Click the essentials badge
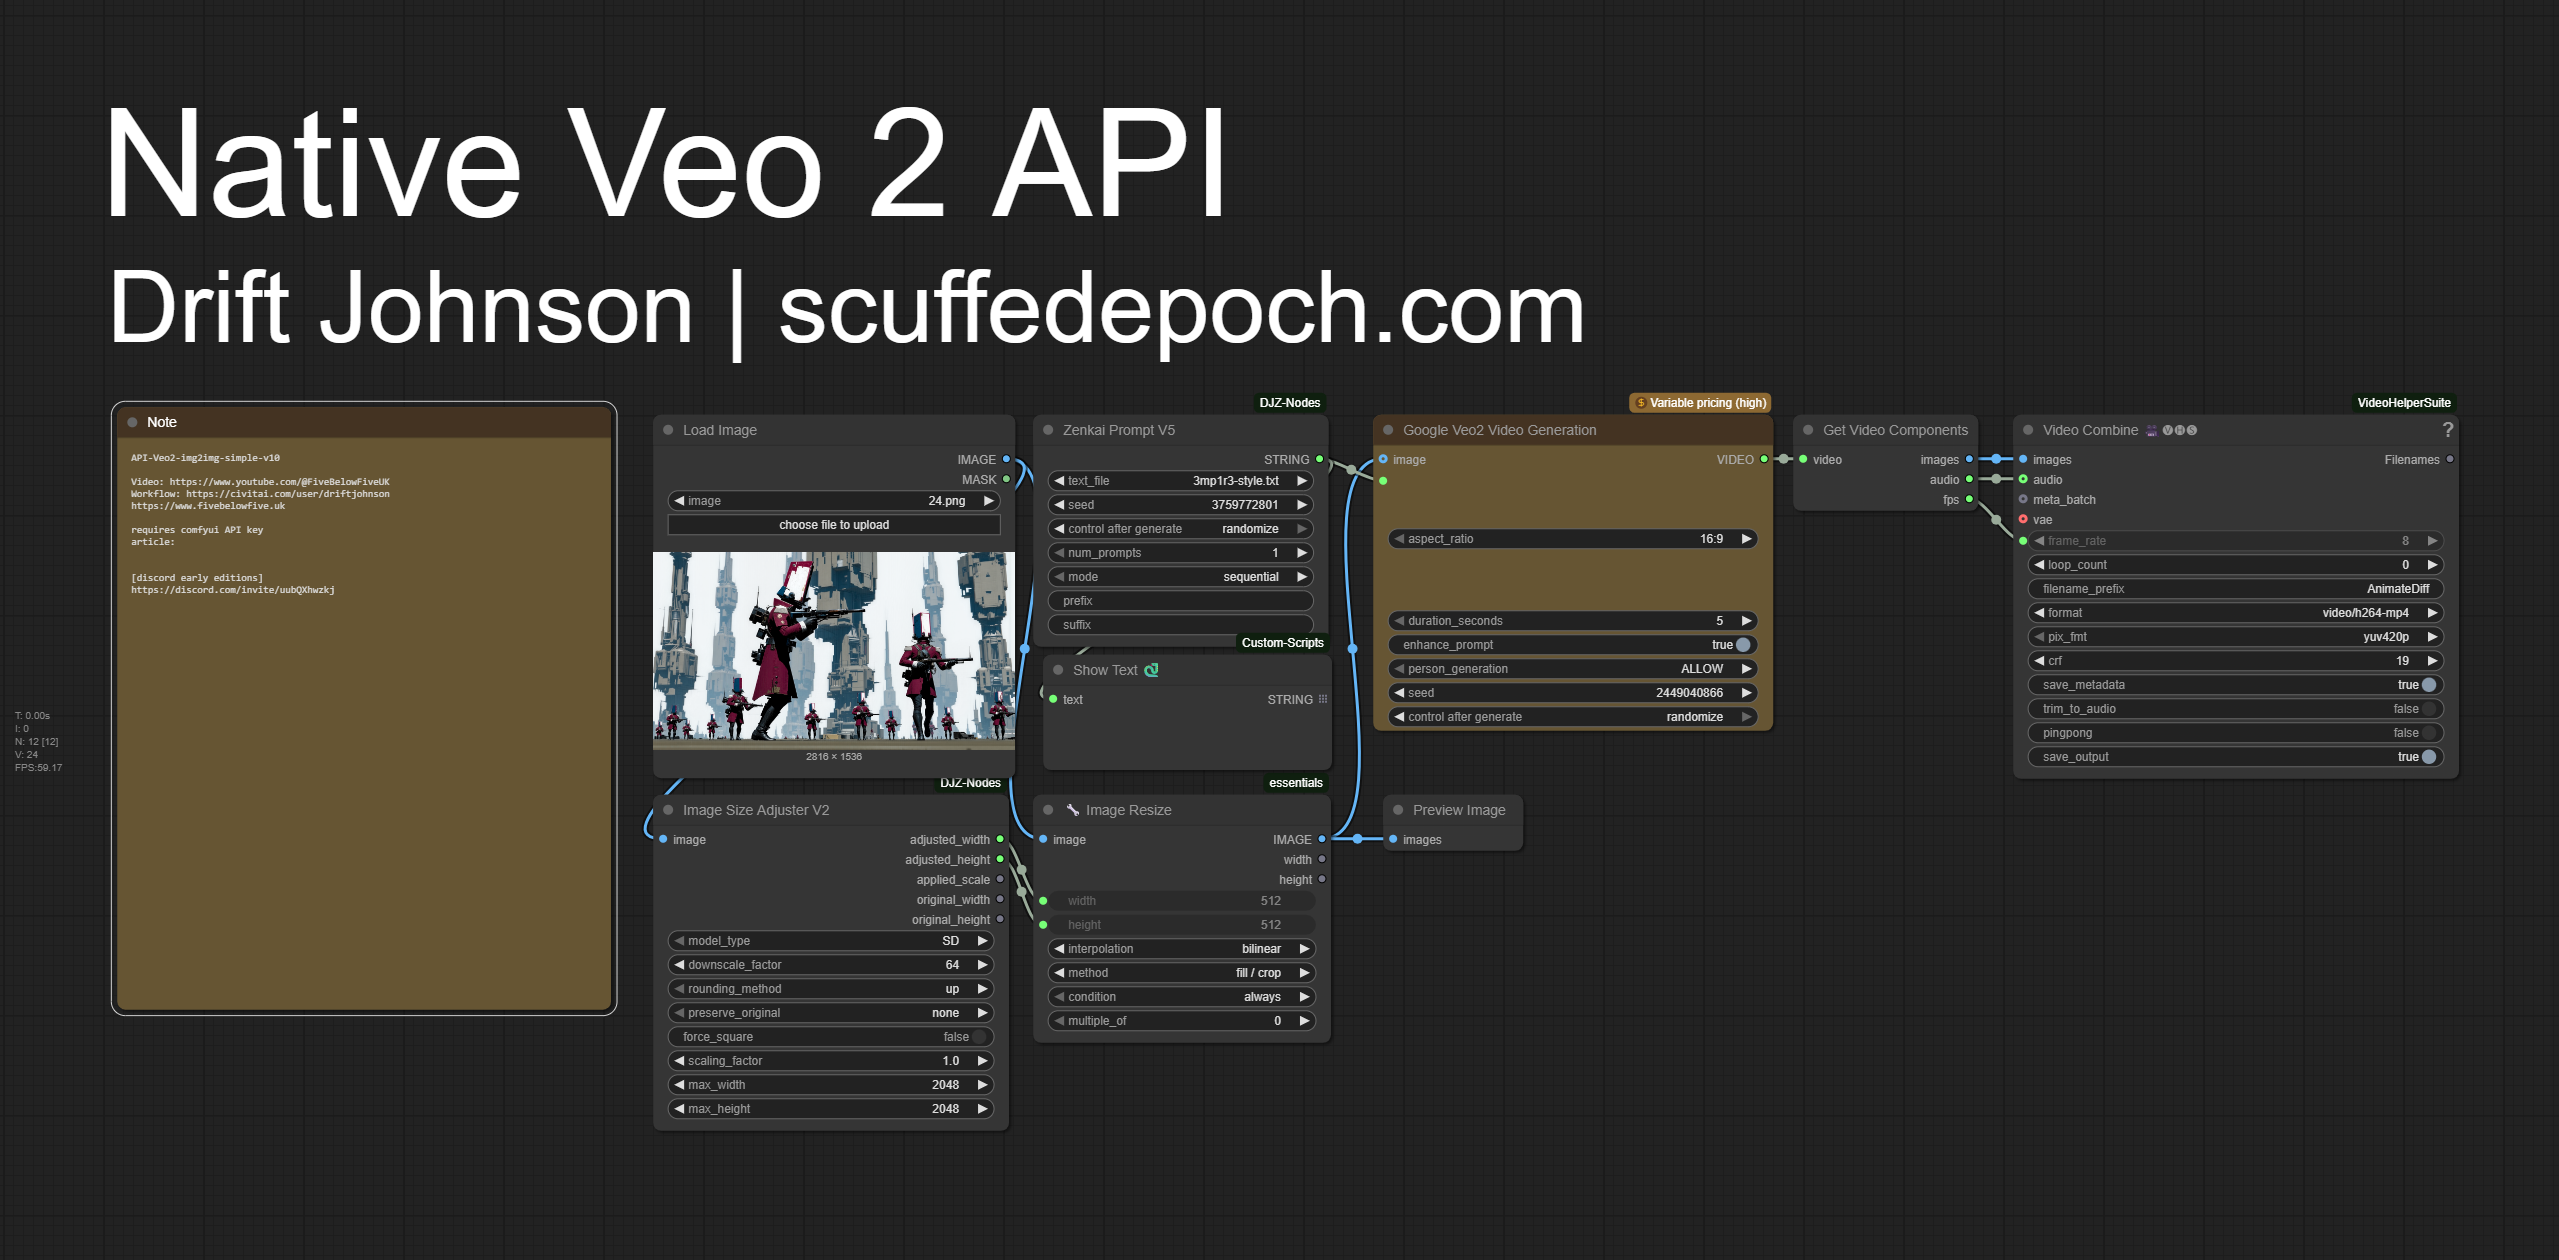The image size is (2559, 1260). click(1295, 783)
